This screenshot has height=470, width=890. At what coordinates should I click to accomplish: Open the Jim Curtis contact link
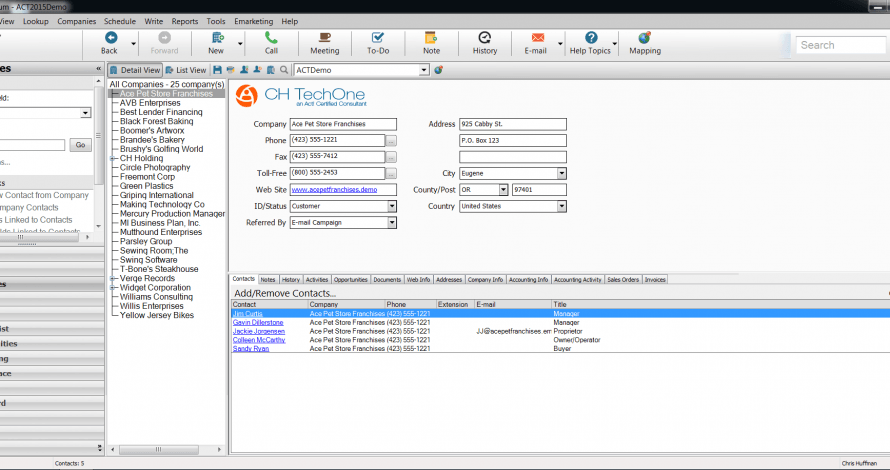pos(247,314)
